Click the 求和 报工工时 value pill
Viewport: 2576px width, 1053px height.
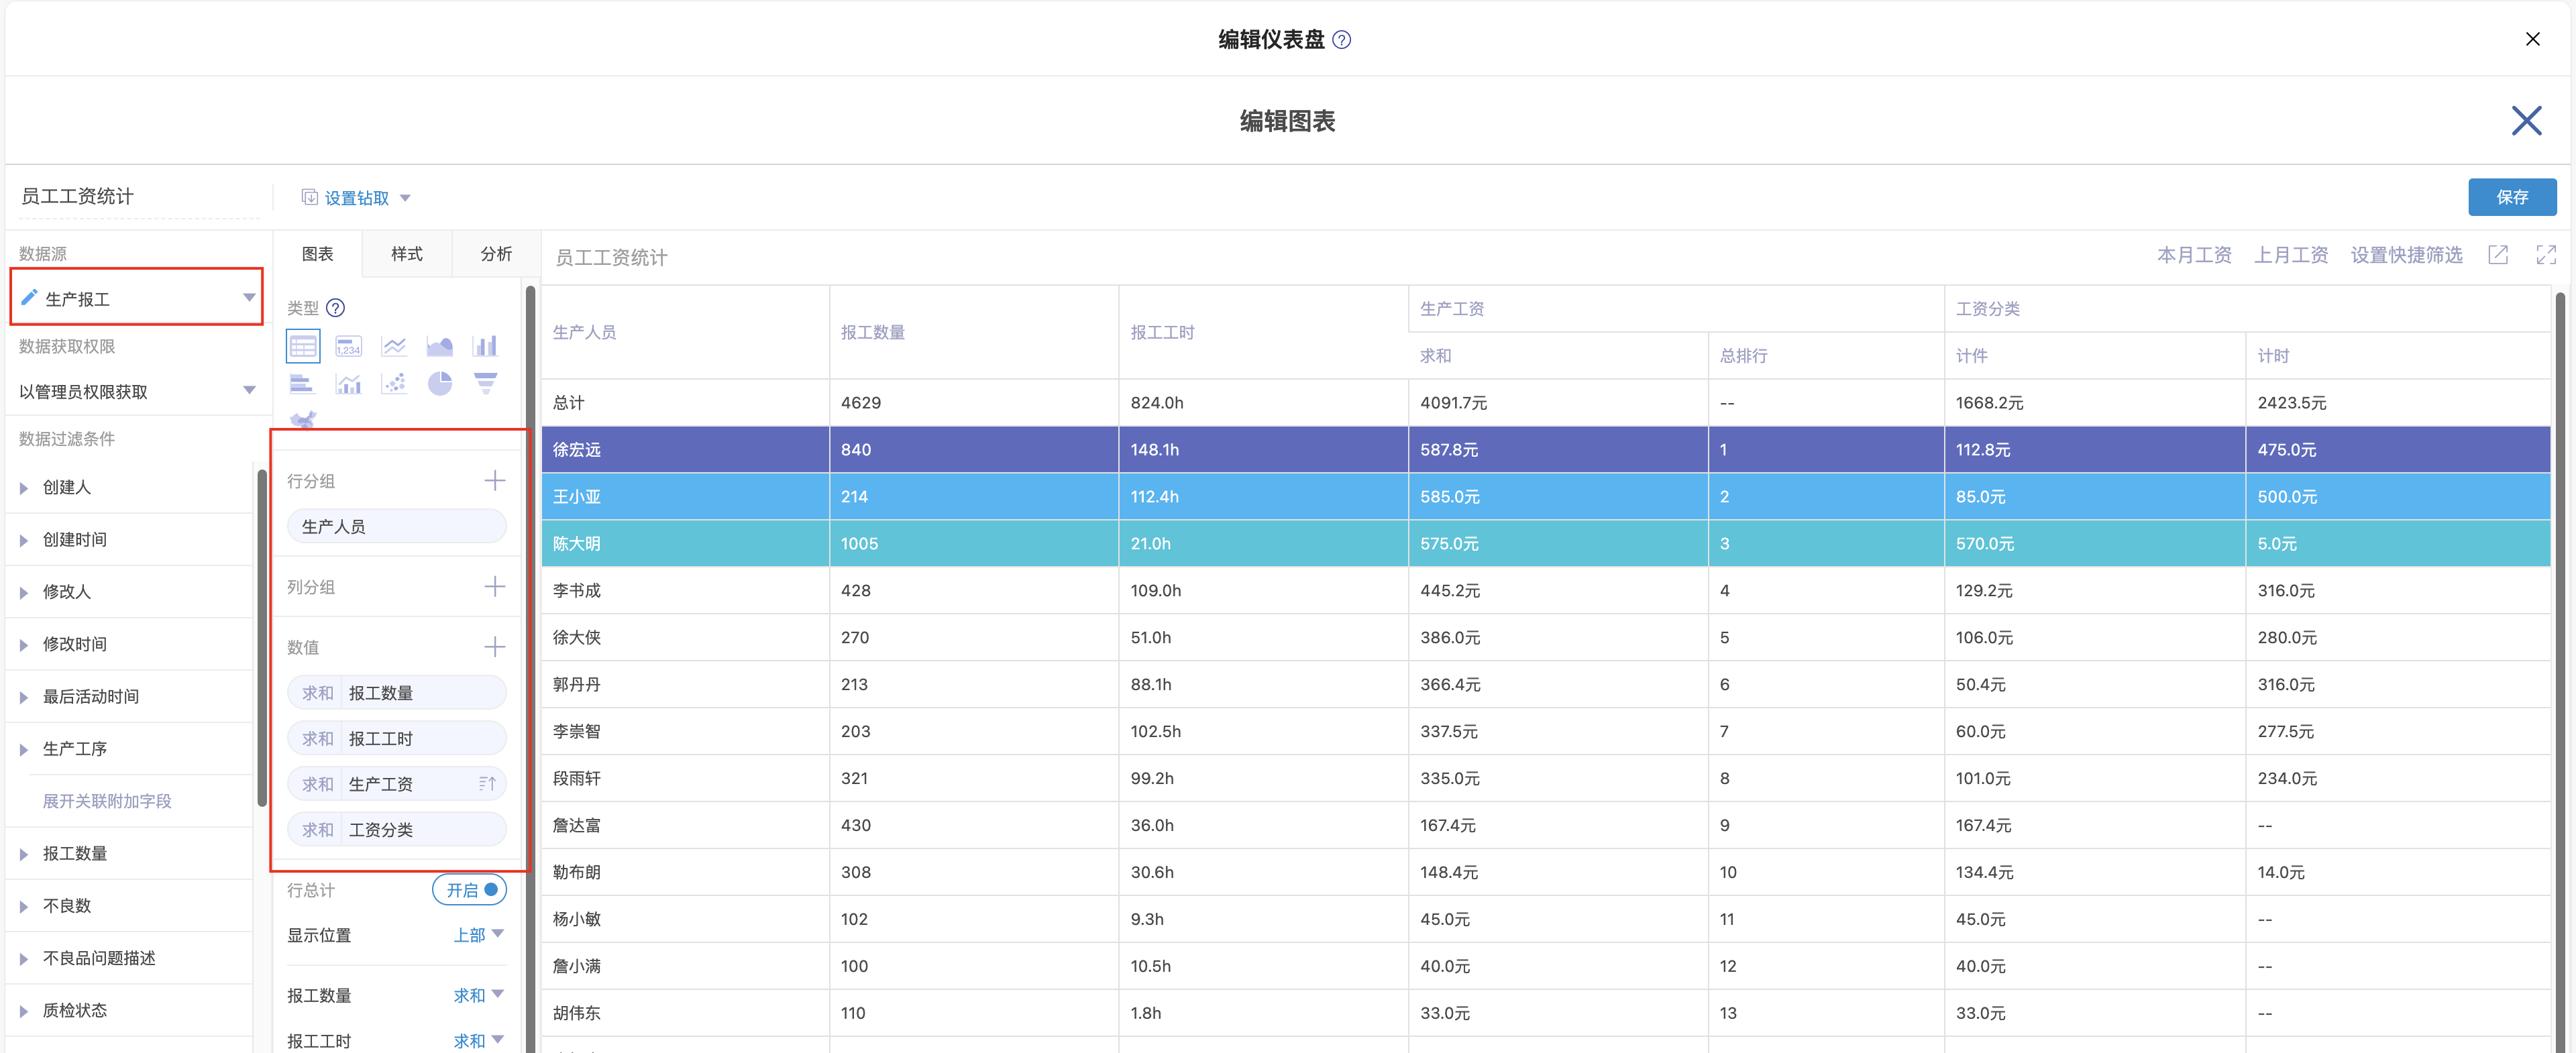click(397, 738)
